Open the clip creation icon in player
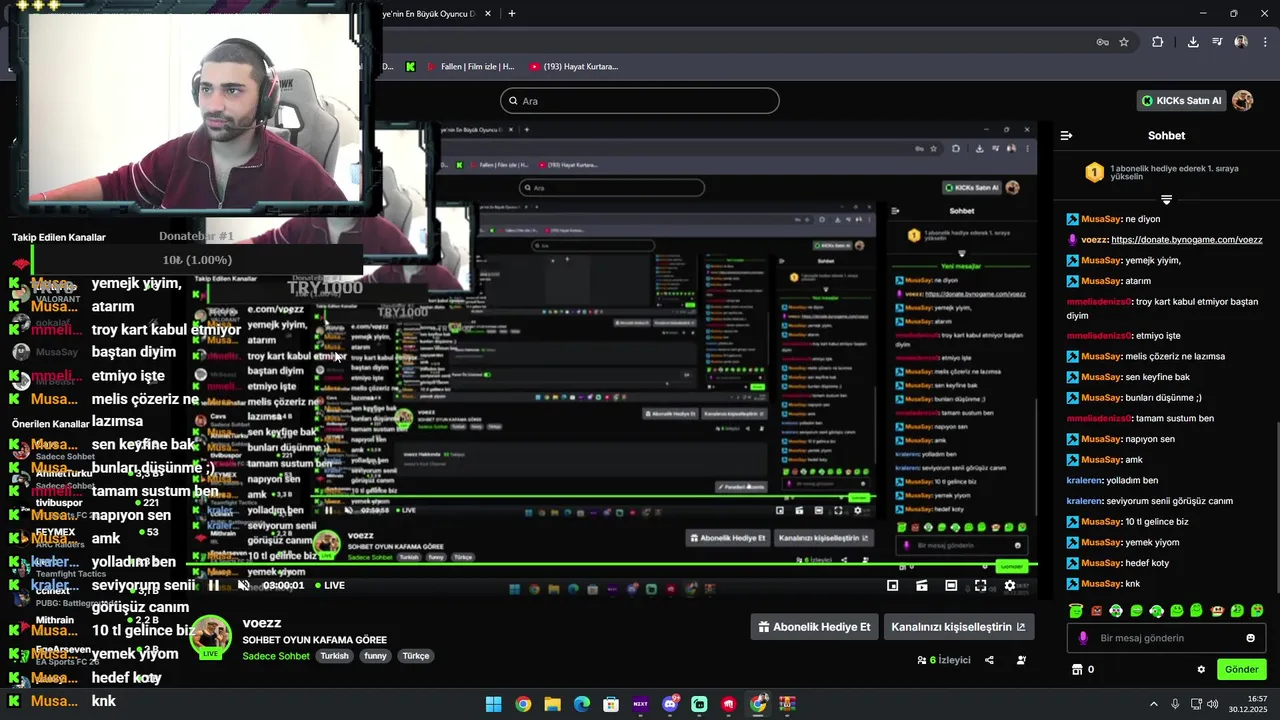The height and width of the screenshot is (720, 1280). (922, 586)
